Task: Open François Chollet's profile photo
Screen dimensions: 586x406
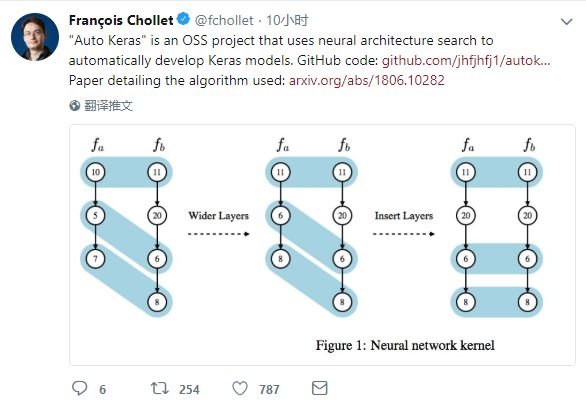Action: pyautogui.click(x=35, y=37)
